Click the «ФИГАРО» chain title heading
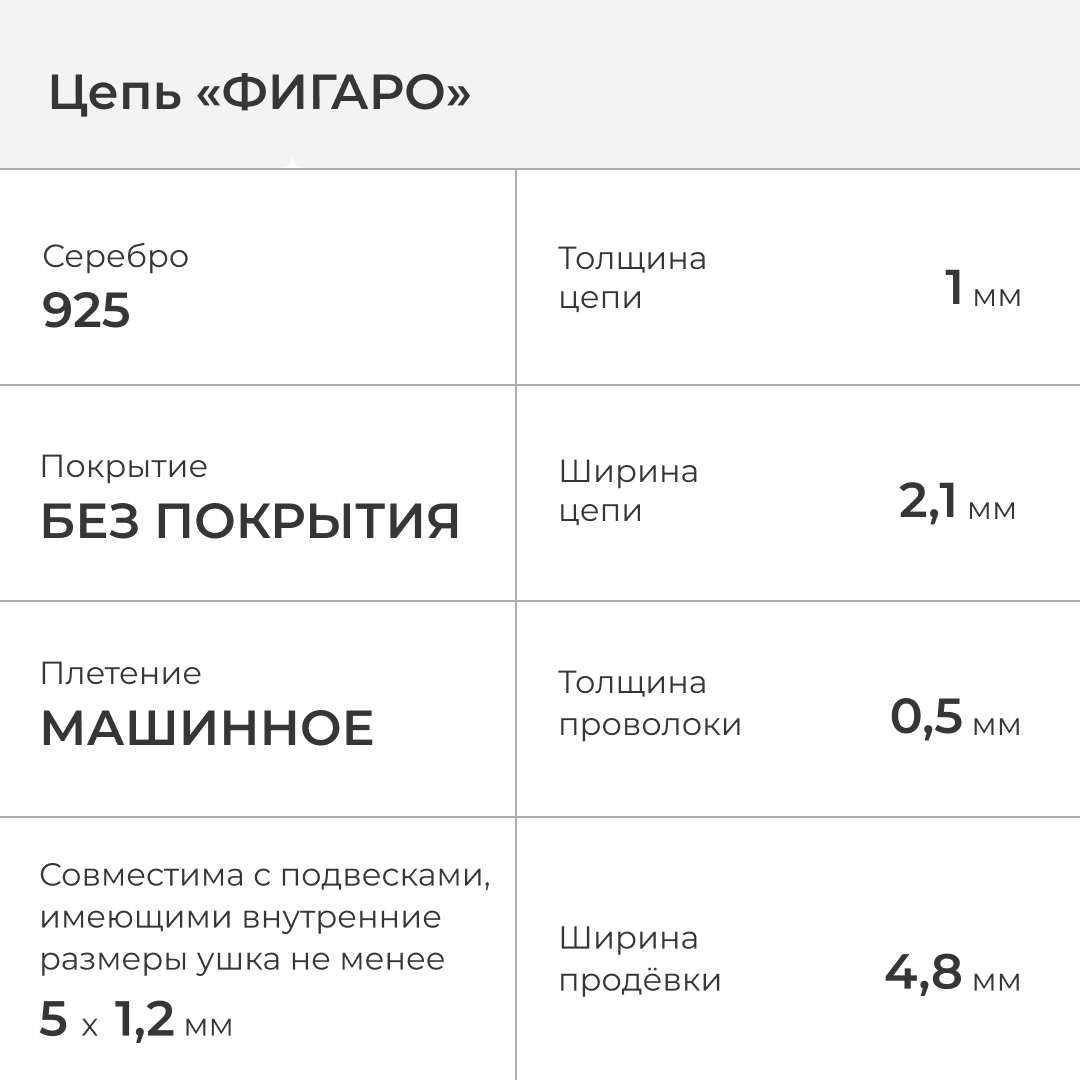The width and height of the screenshot is (1080, 1080). 259,94
